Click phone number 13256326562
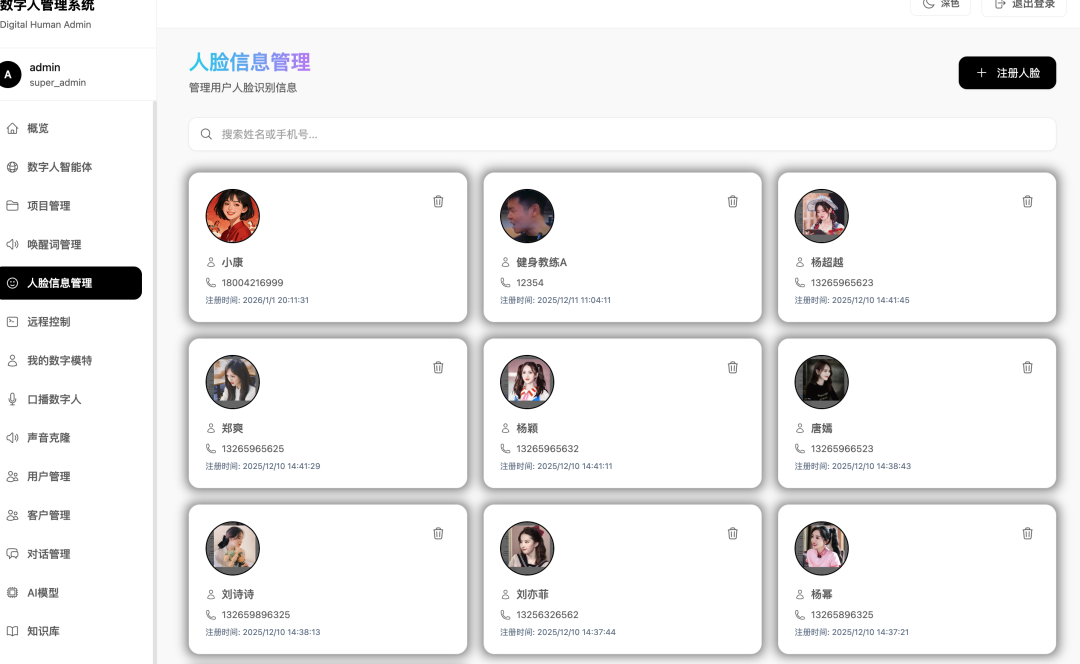Screen dimensions: 1080x664 pos(548,614)
